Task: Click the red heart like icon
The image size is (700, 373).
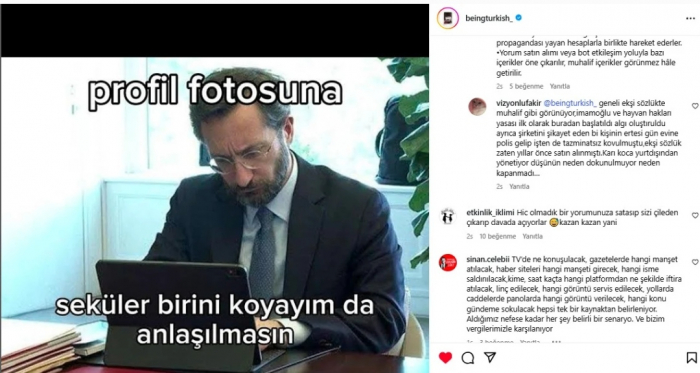Action: (445, 357)
